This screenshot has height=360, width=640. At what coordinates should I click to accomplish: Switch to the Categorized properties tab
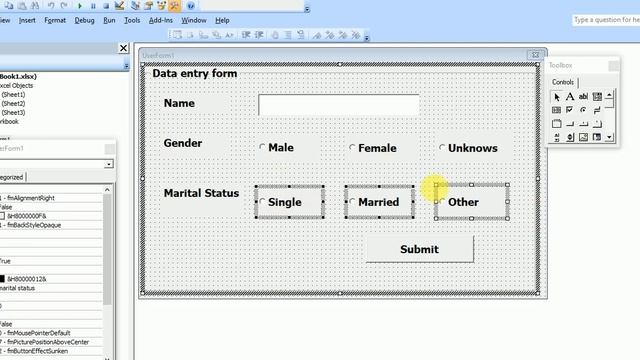pos(11,177)
